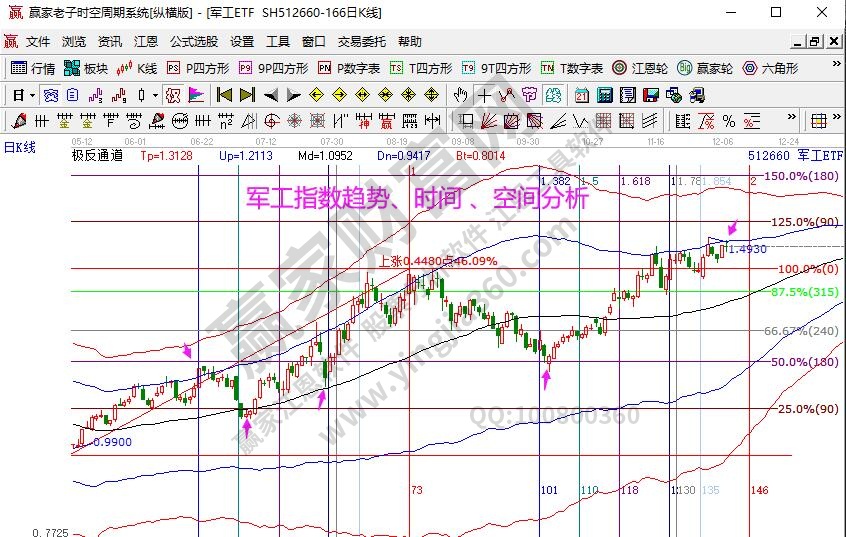
Task: Click the floppy disk save icon
Action: pos(650,95)
